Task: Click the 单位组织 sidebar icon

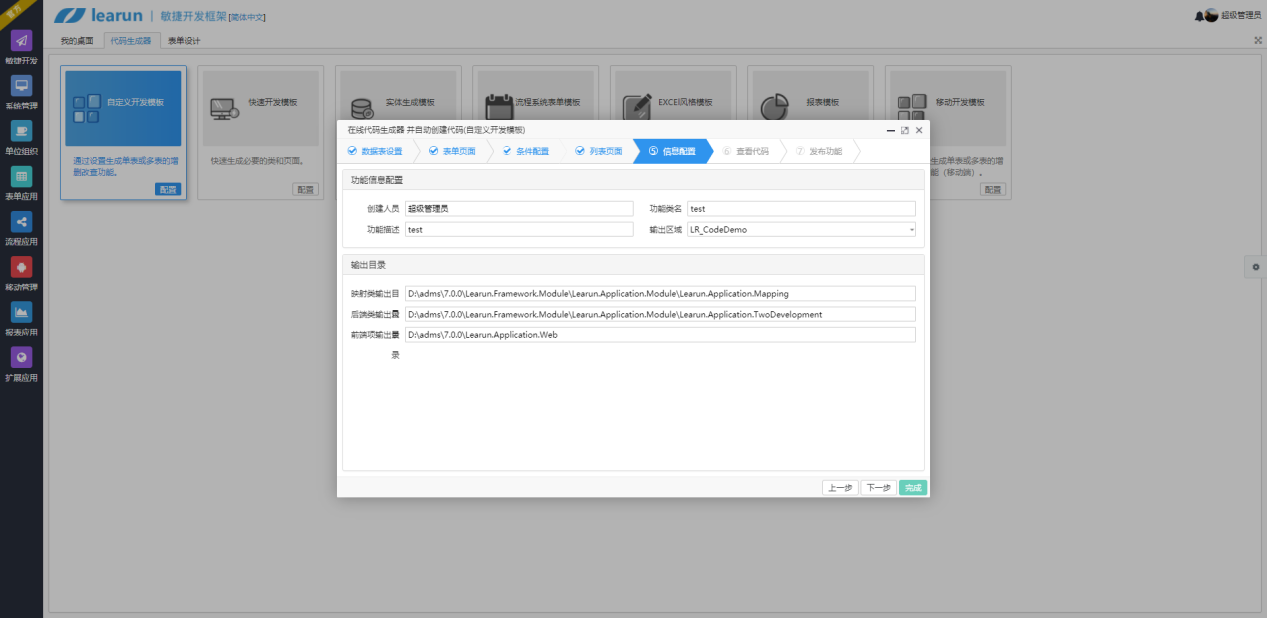Action: pos(21,131)
